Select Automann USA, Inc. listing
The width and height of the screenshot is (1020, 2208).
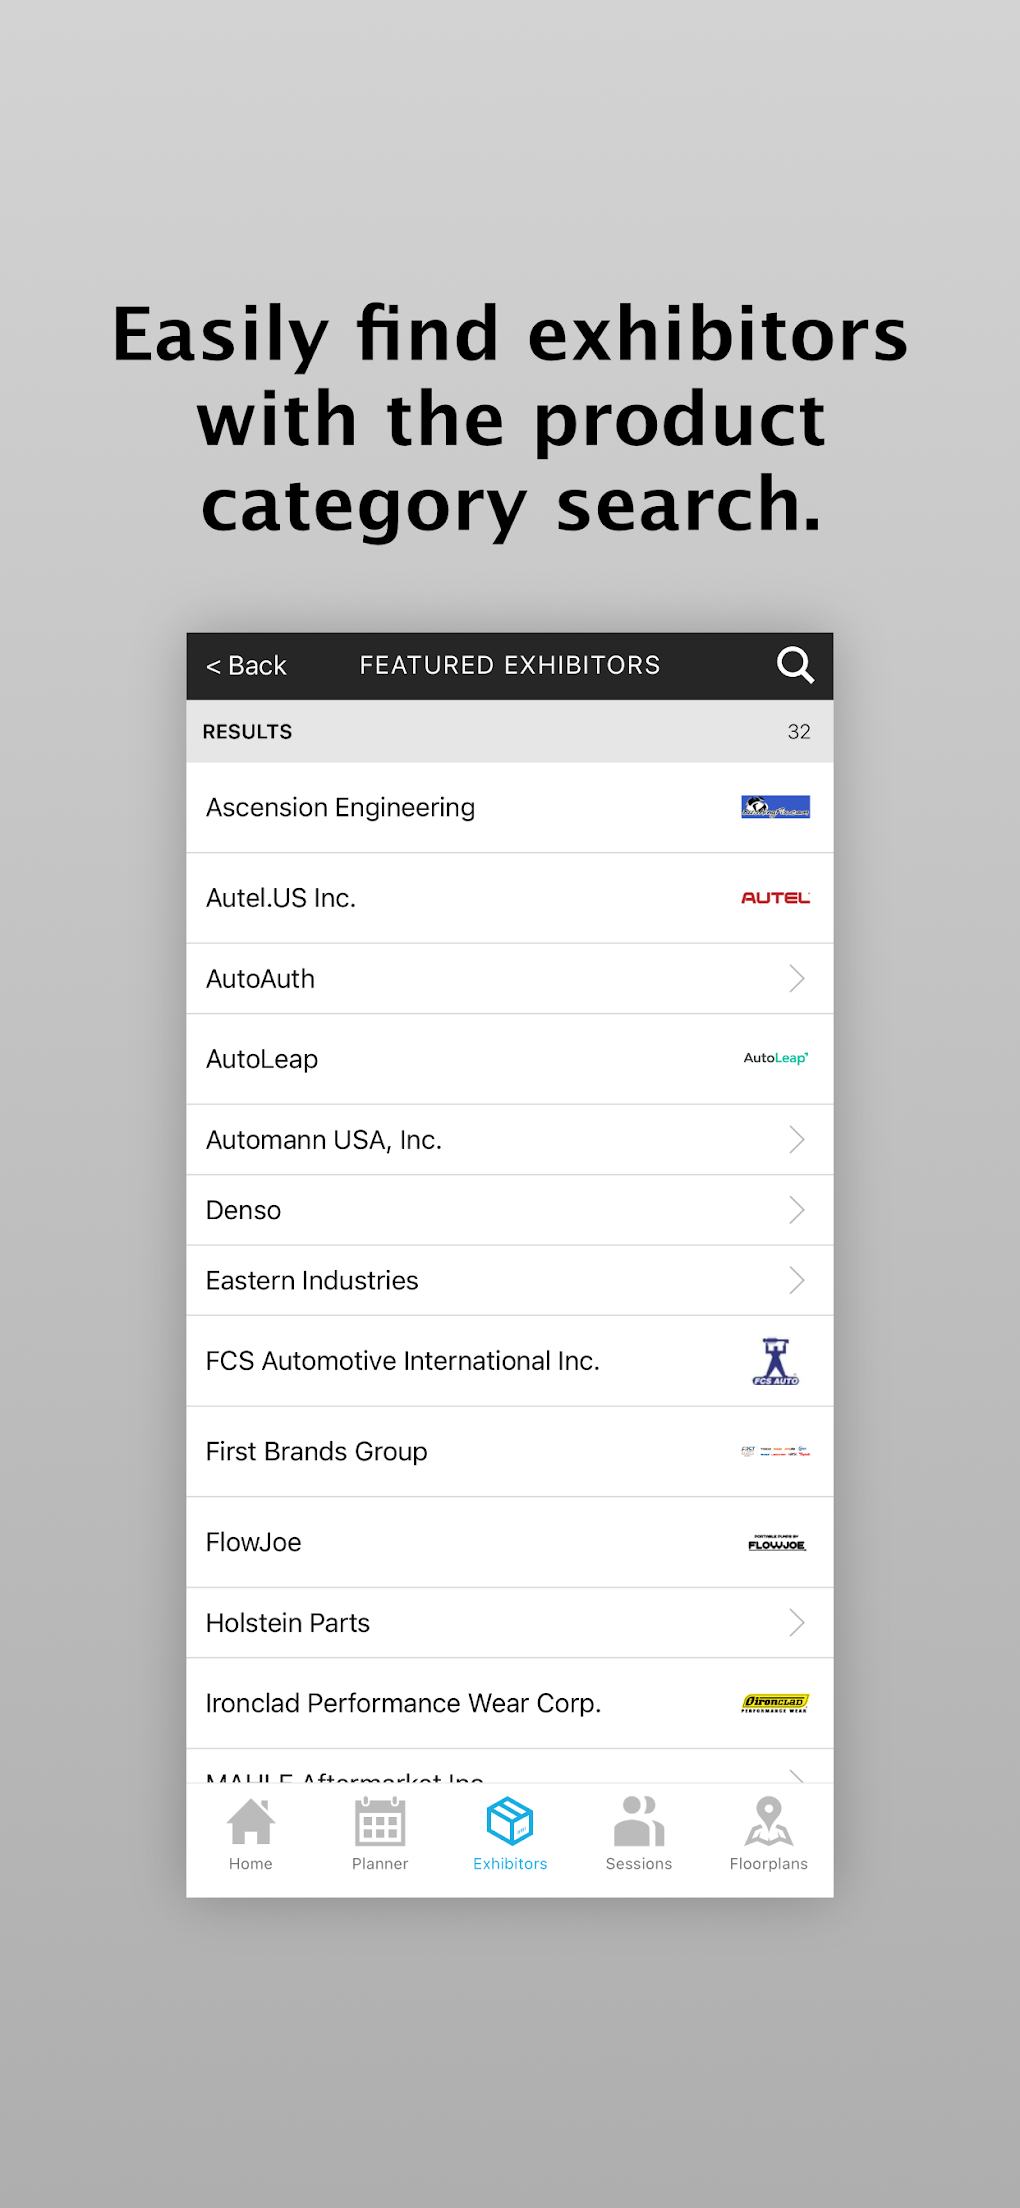(x=323, y=1140)
